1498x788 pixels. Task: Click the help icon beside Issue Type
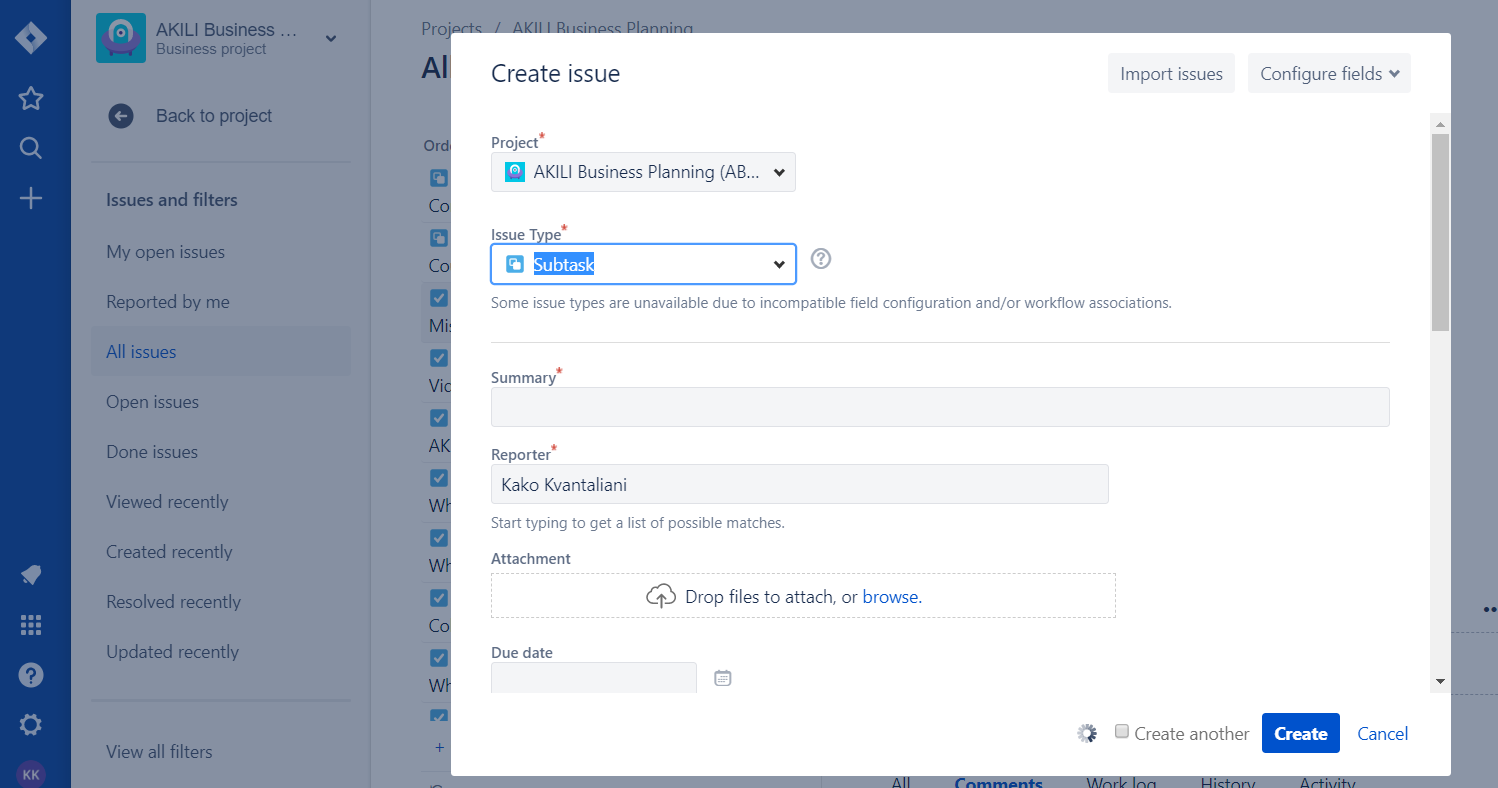pos(820,258)
